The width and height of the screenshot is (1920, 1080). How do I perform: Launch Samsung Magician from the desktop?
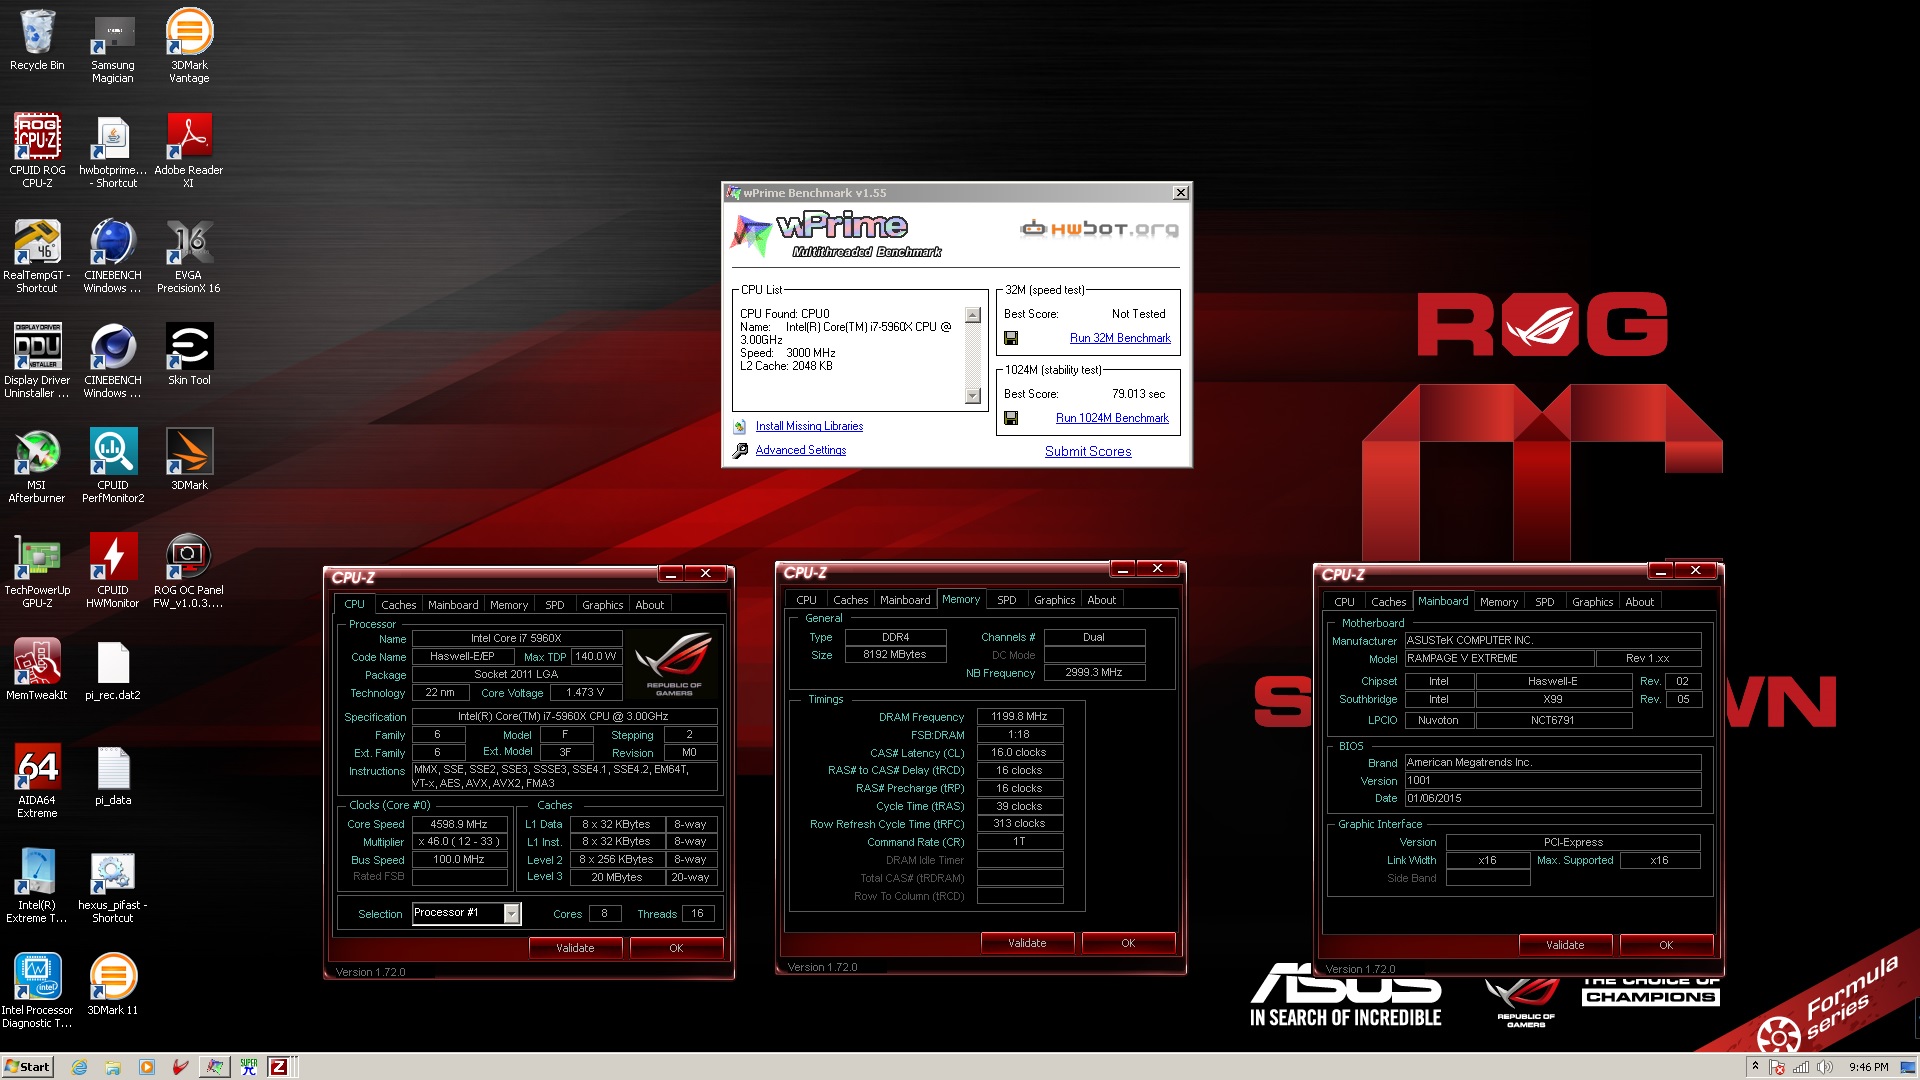(113, 46)
